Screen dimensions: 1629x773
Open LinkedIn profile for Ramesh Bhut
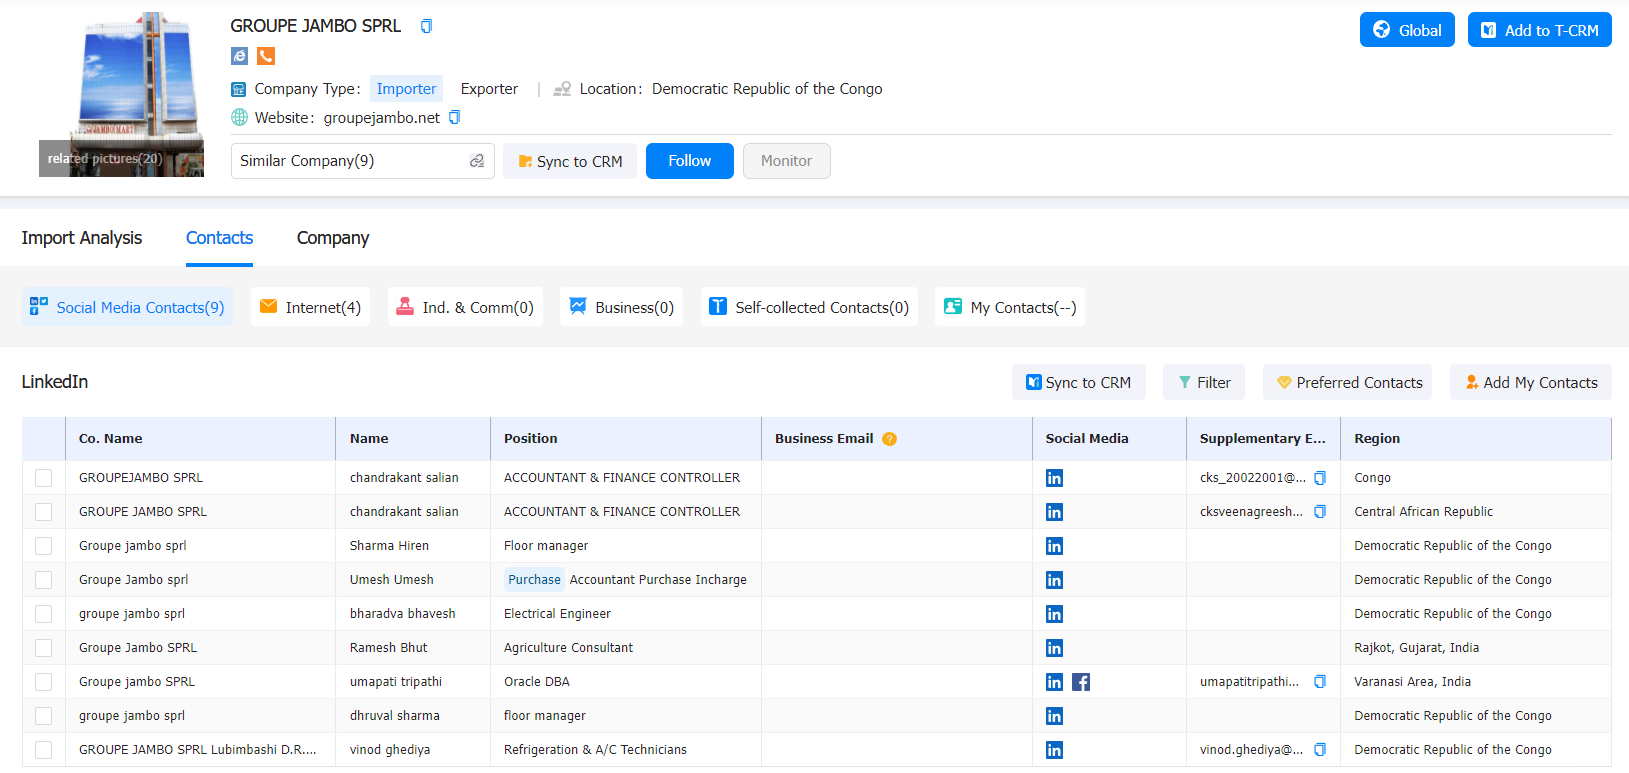coord(1054,648)
